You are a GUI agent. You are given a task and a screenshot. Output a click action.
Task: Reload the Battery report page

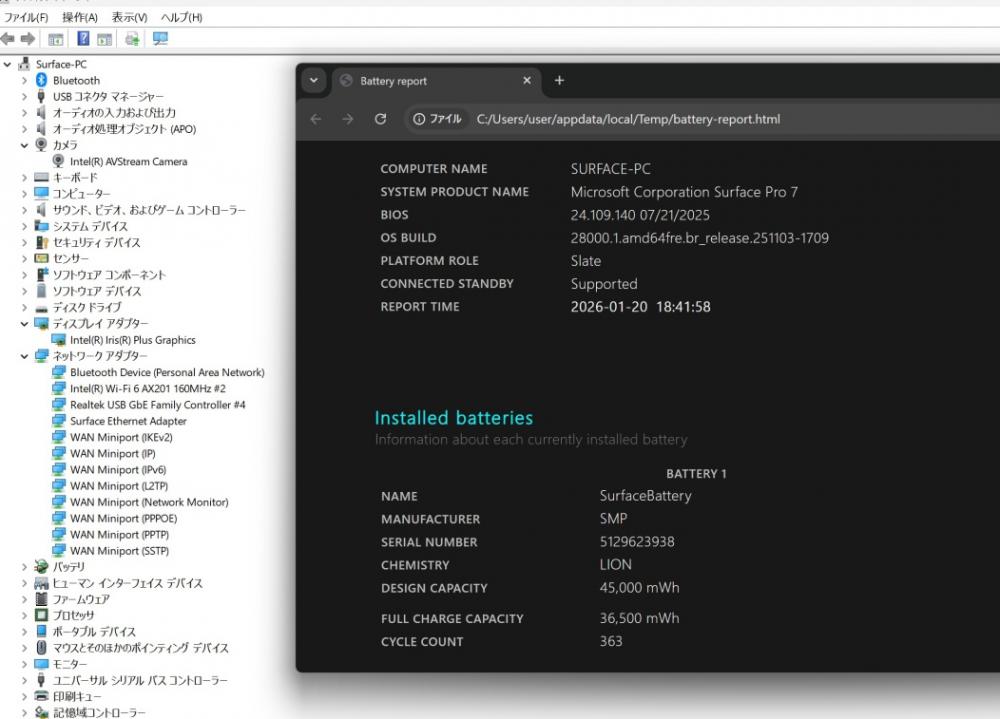pos(380,119)
